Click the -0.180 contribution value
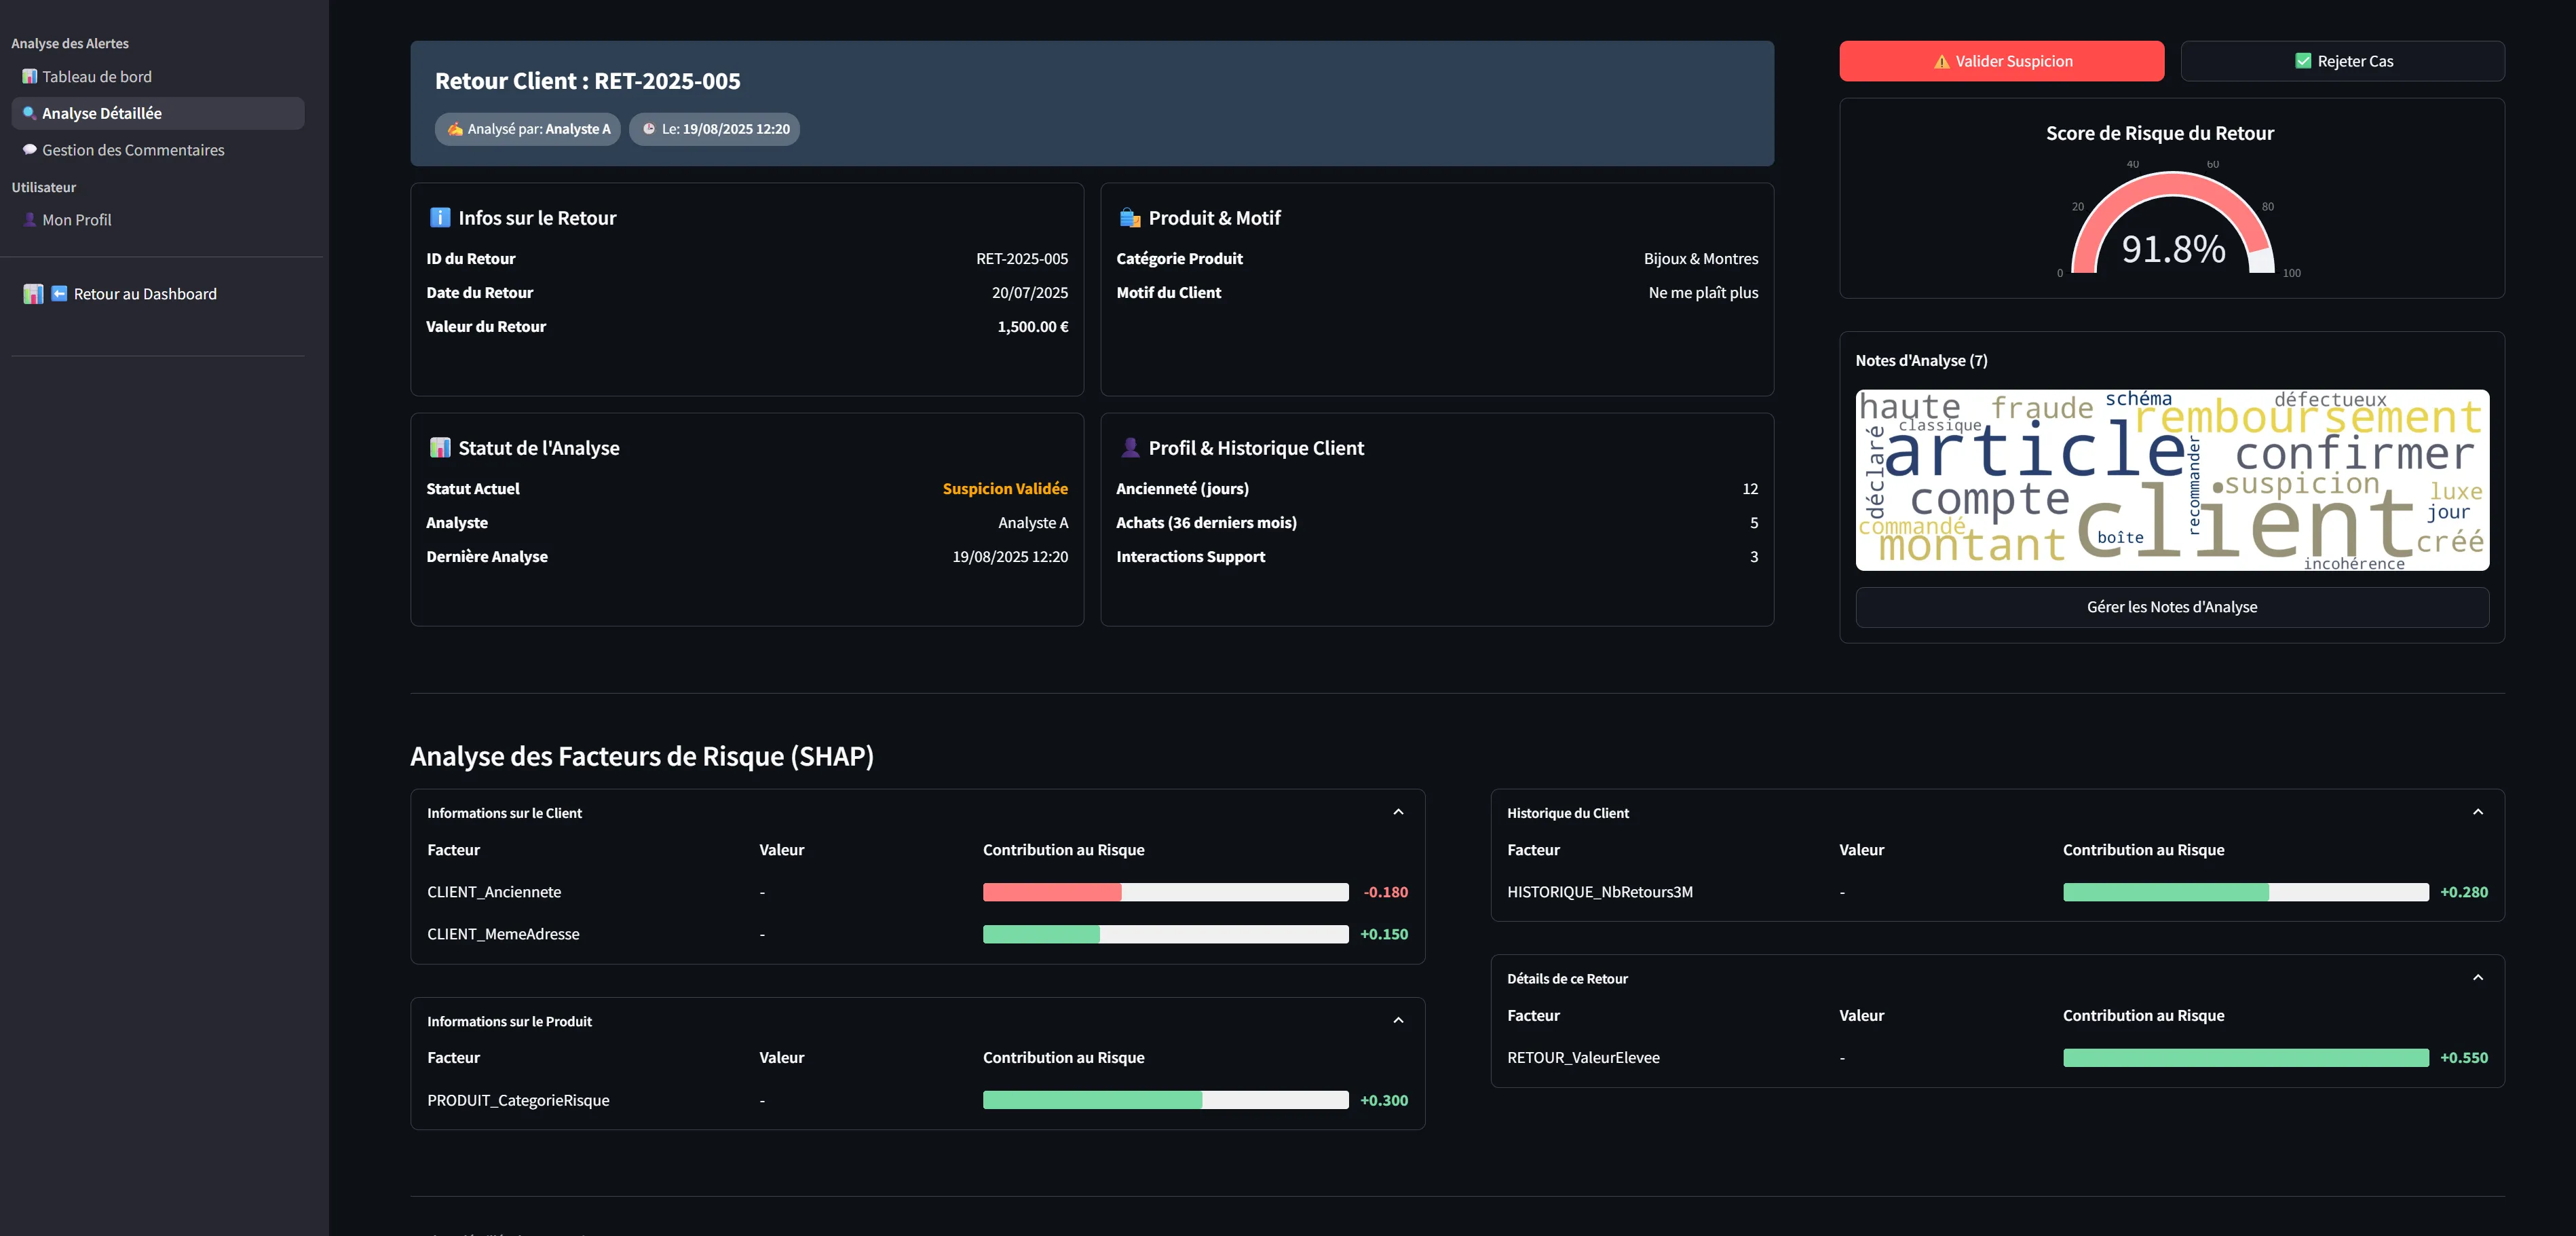Viewport: 2576px width, 1236px height. pos(1385,892)
